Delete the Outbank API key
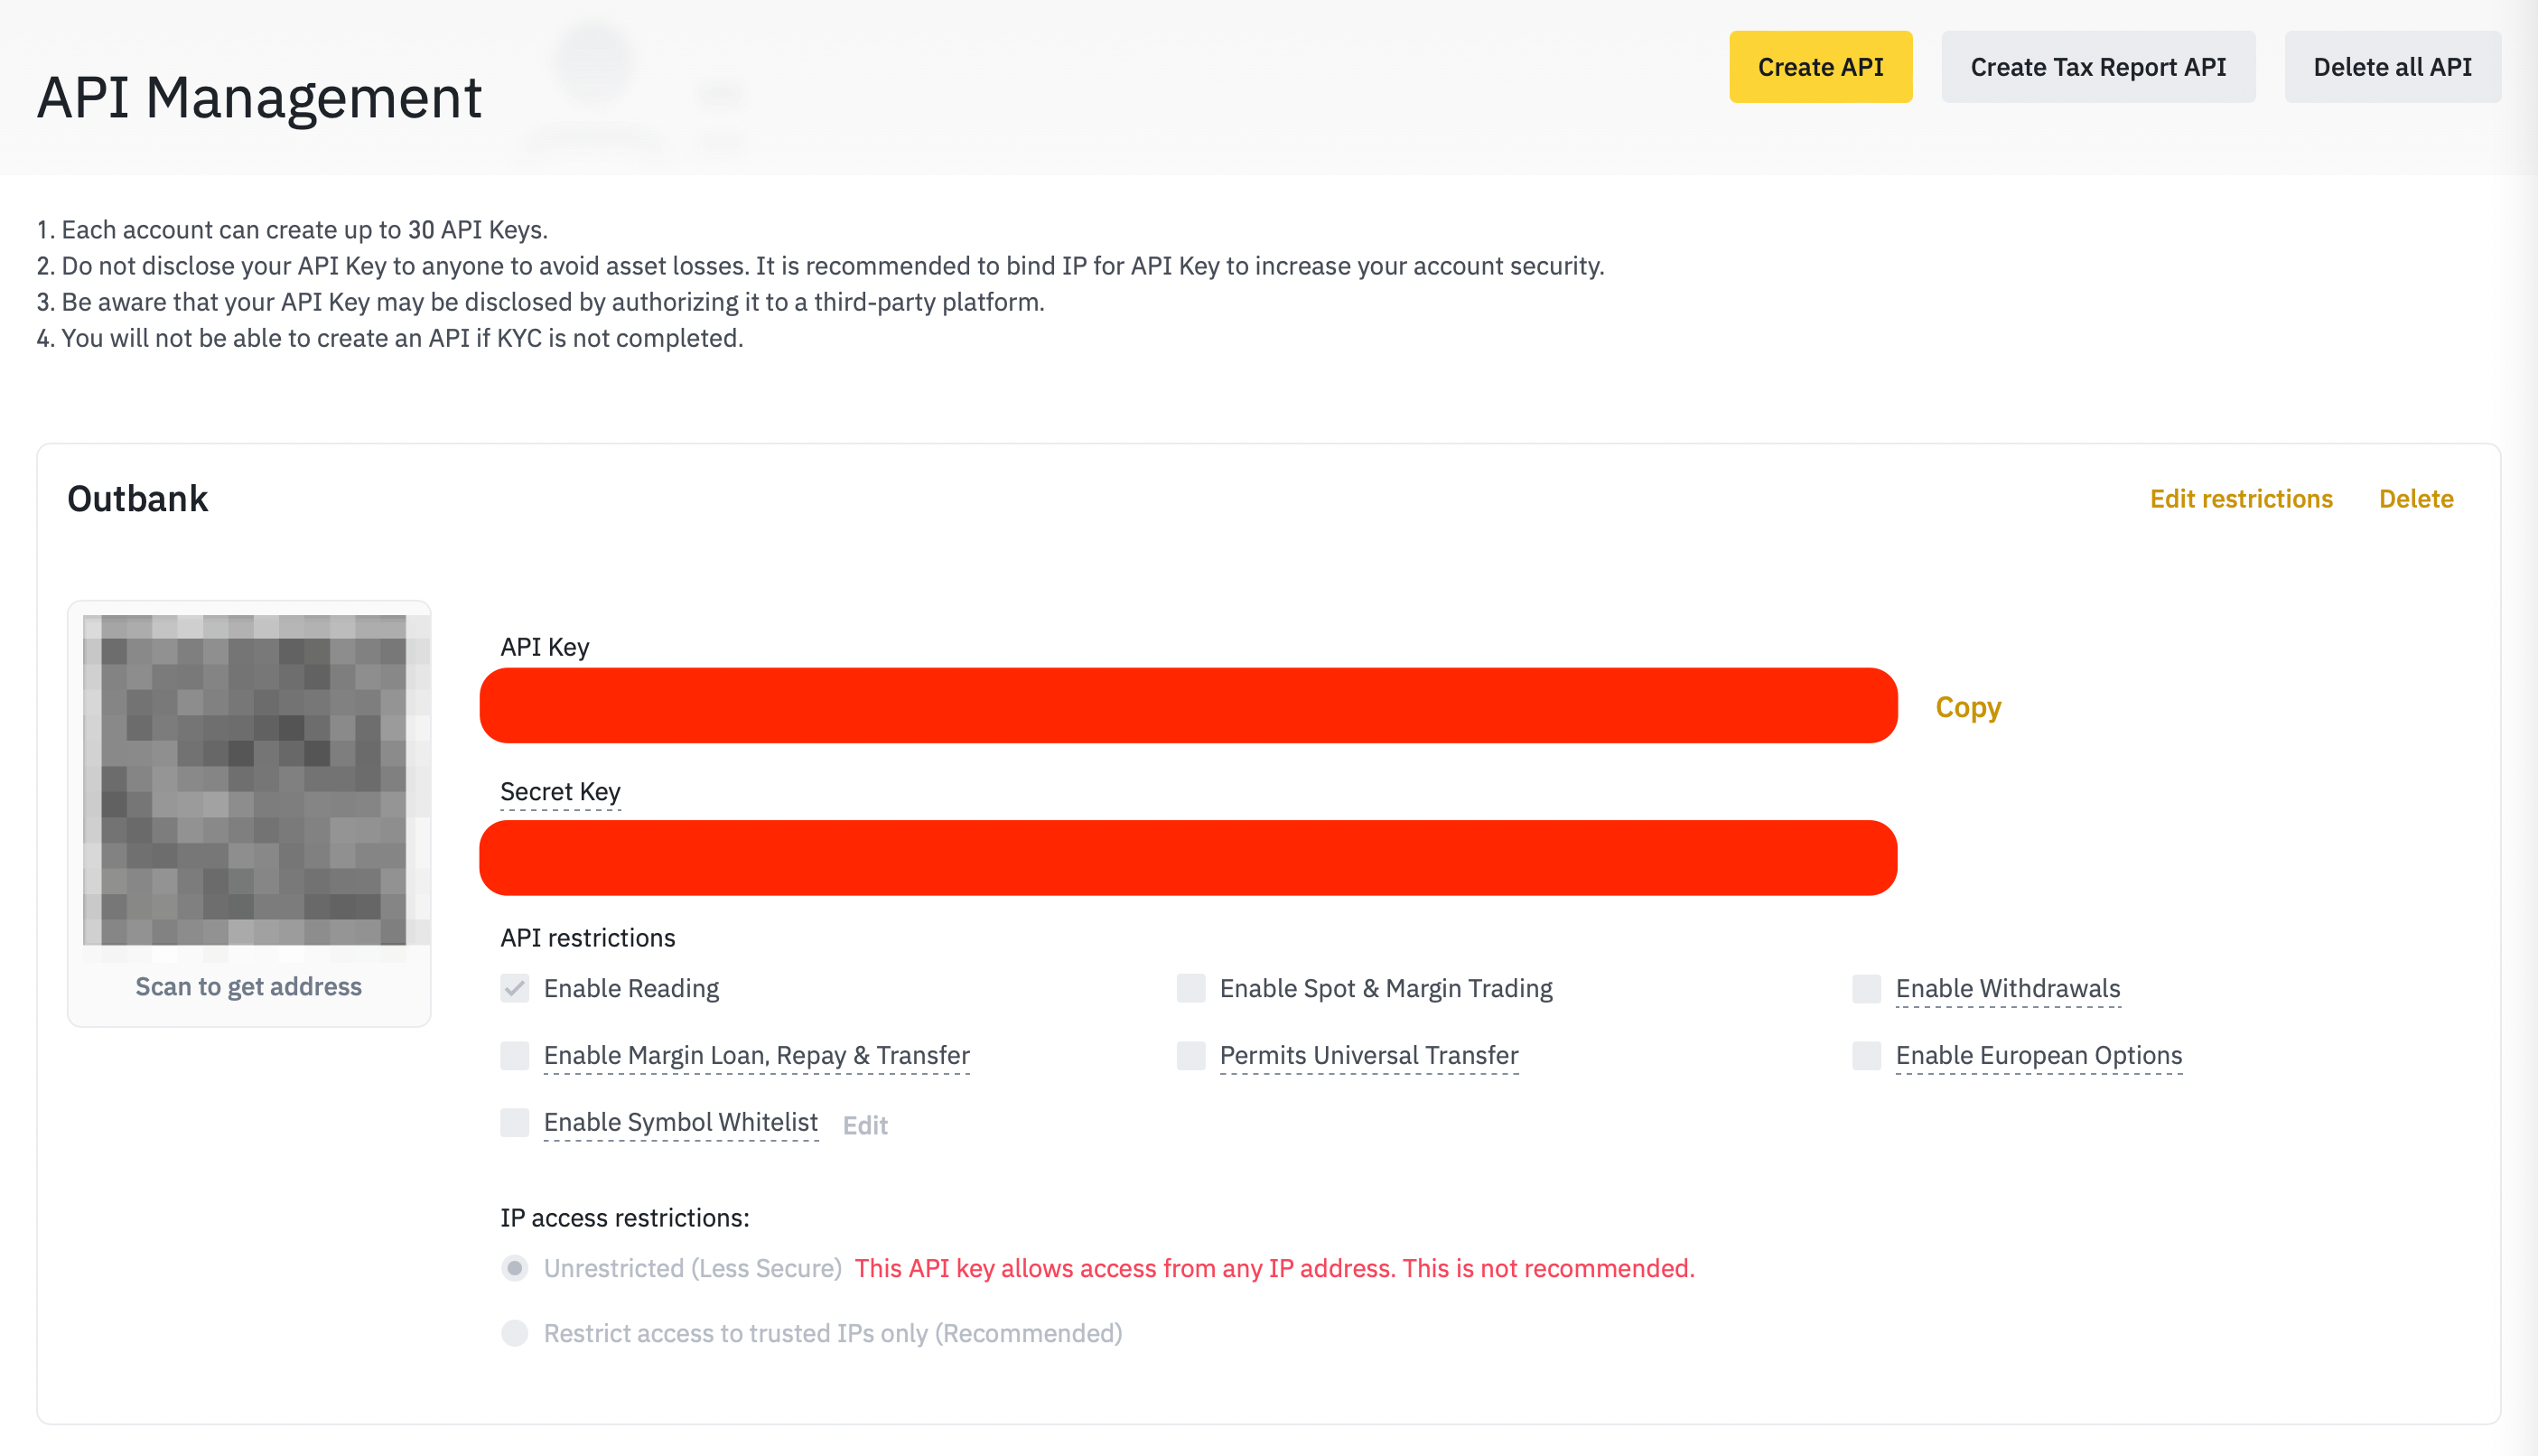2538x1456 pixels. pos(2415,498)
